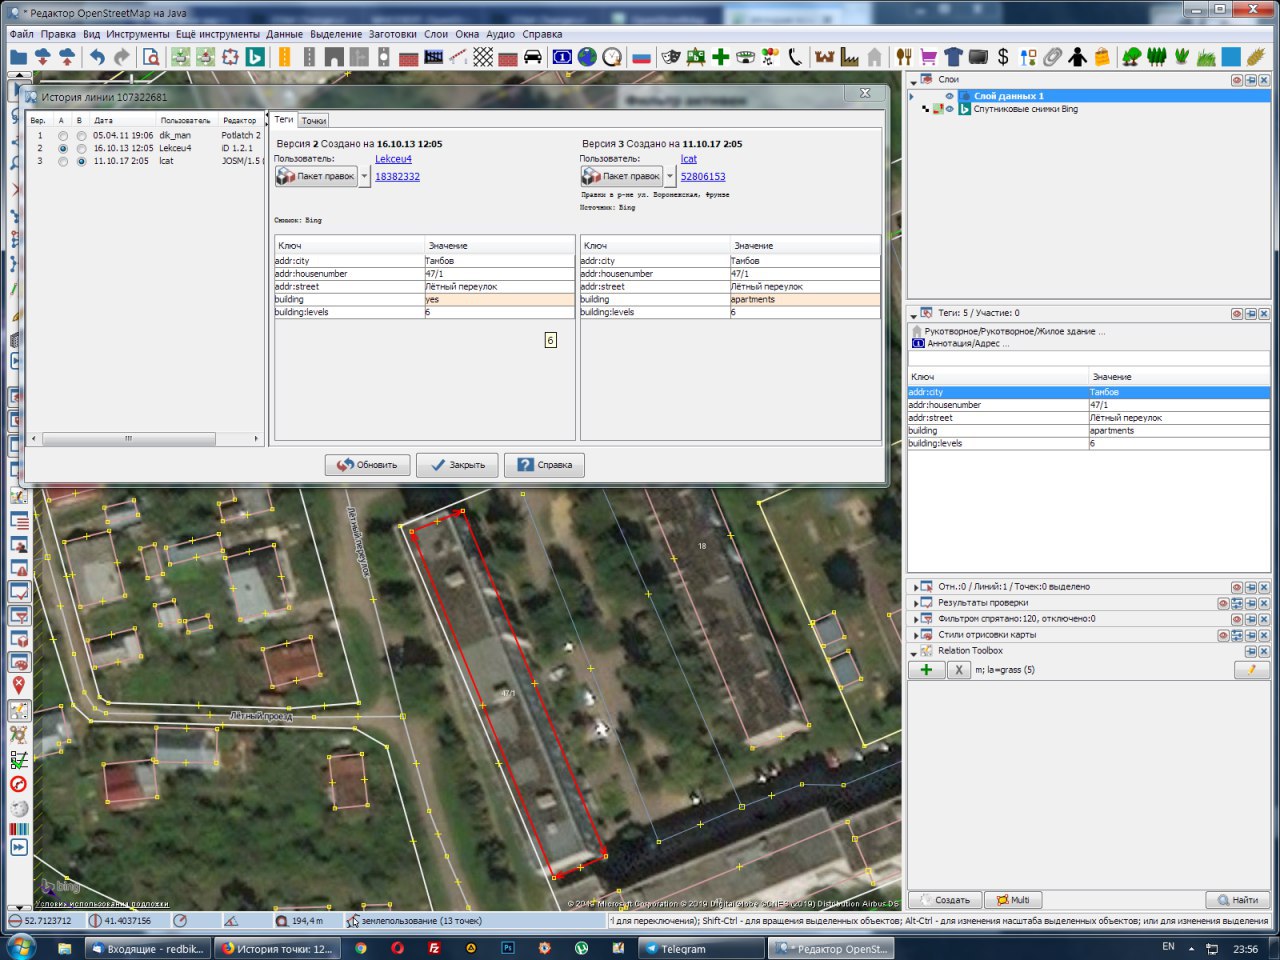
Task: Select column A radio for version 3
Action: [63, 161]
